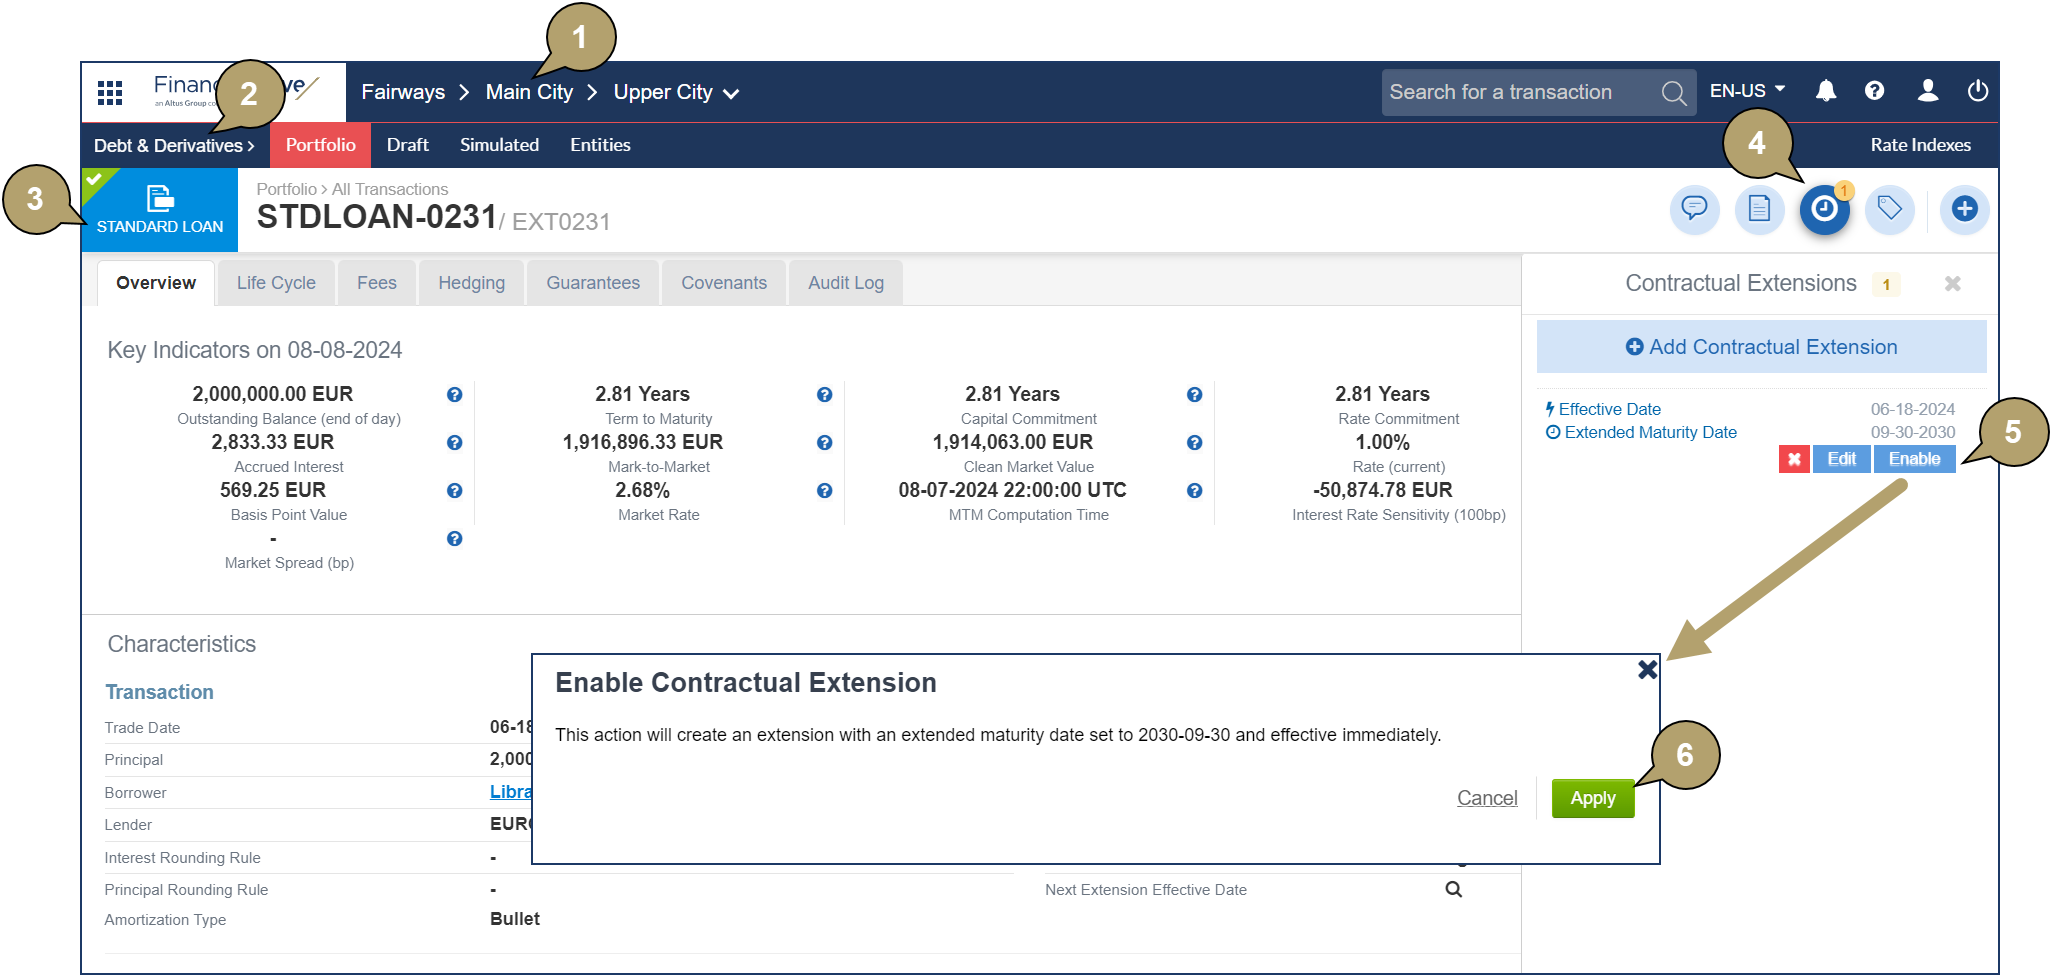Open the help question mark icon in header

1874,91
